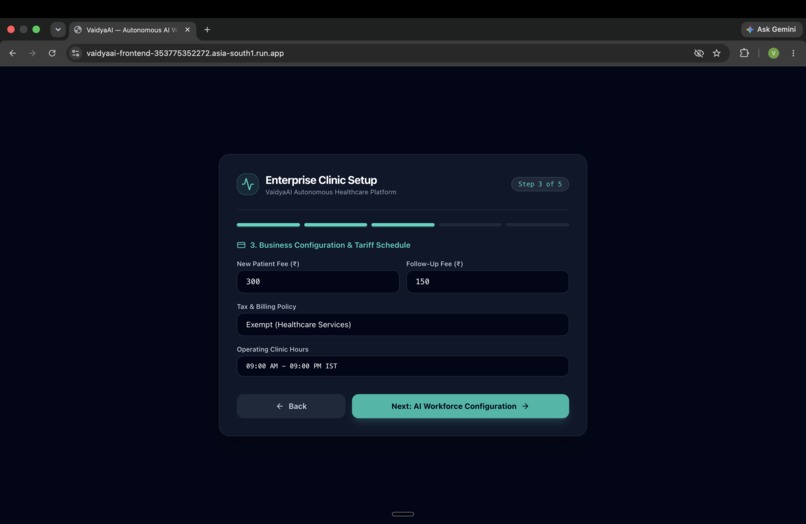The width and height of the screenshot is (806, 524).
Task: Close the VaidyaAI tab
Action: coord(187,29)
